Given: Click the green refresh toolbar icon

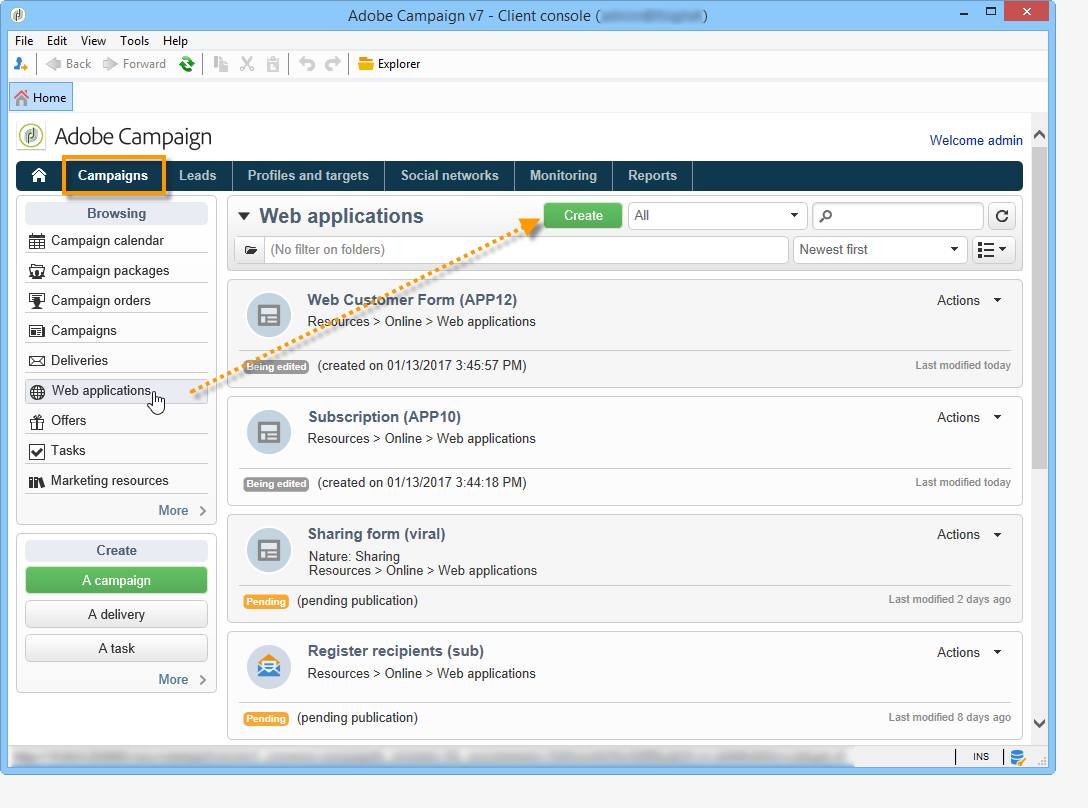Looking at the screenshot, I should pos(187,64).
